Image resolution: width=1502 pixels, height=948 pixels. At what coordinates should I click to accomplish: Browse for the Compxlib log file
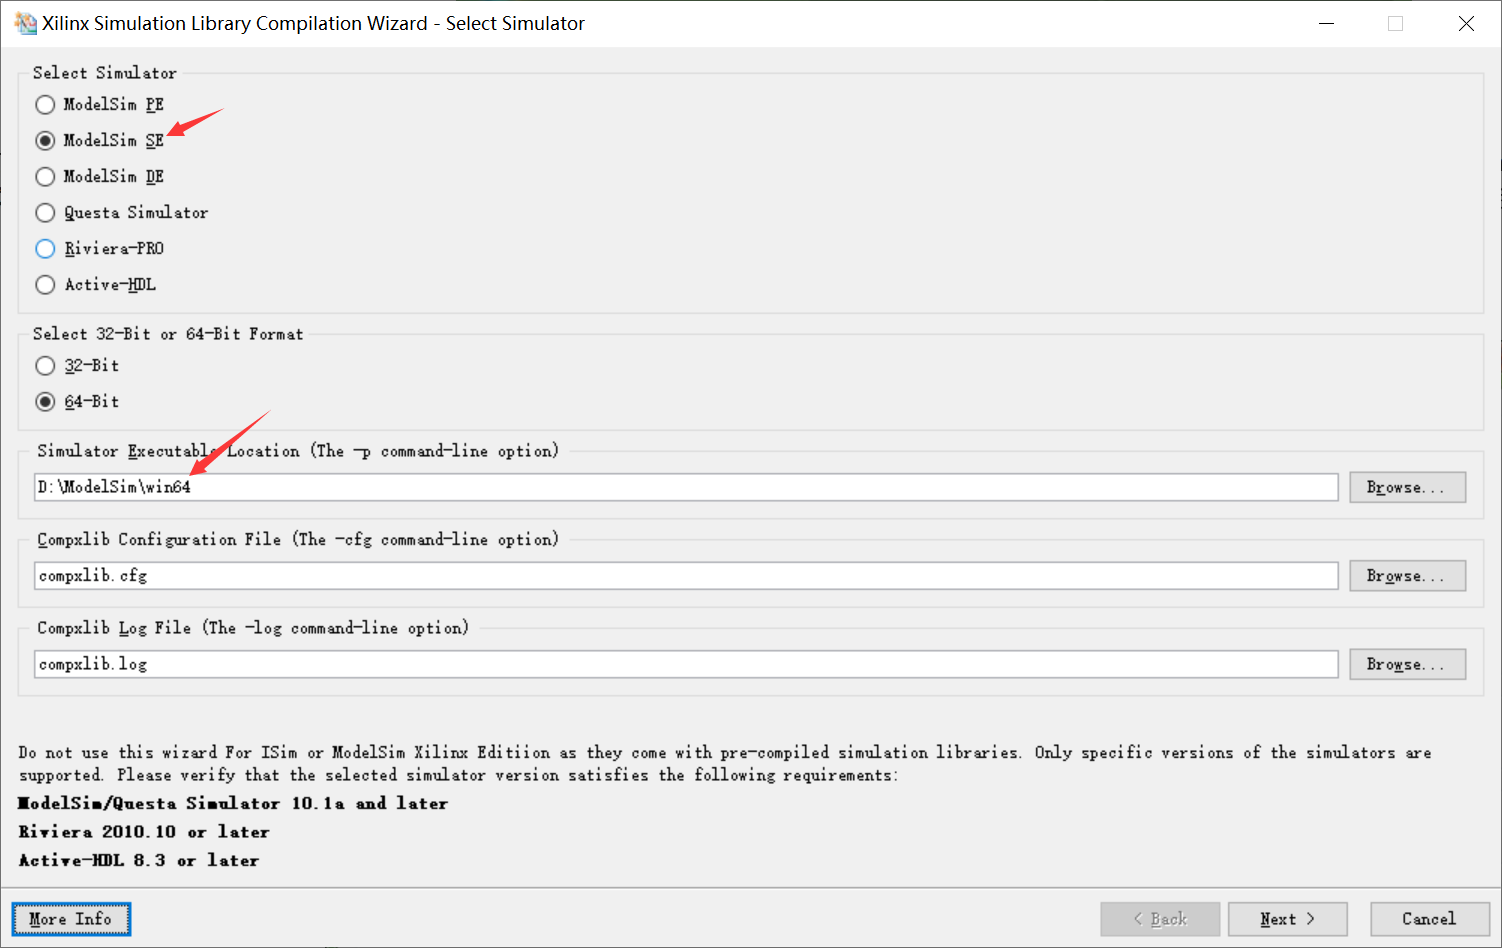click(x=1407, y=663)
